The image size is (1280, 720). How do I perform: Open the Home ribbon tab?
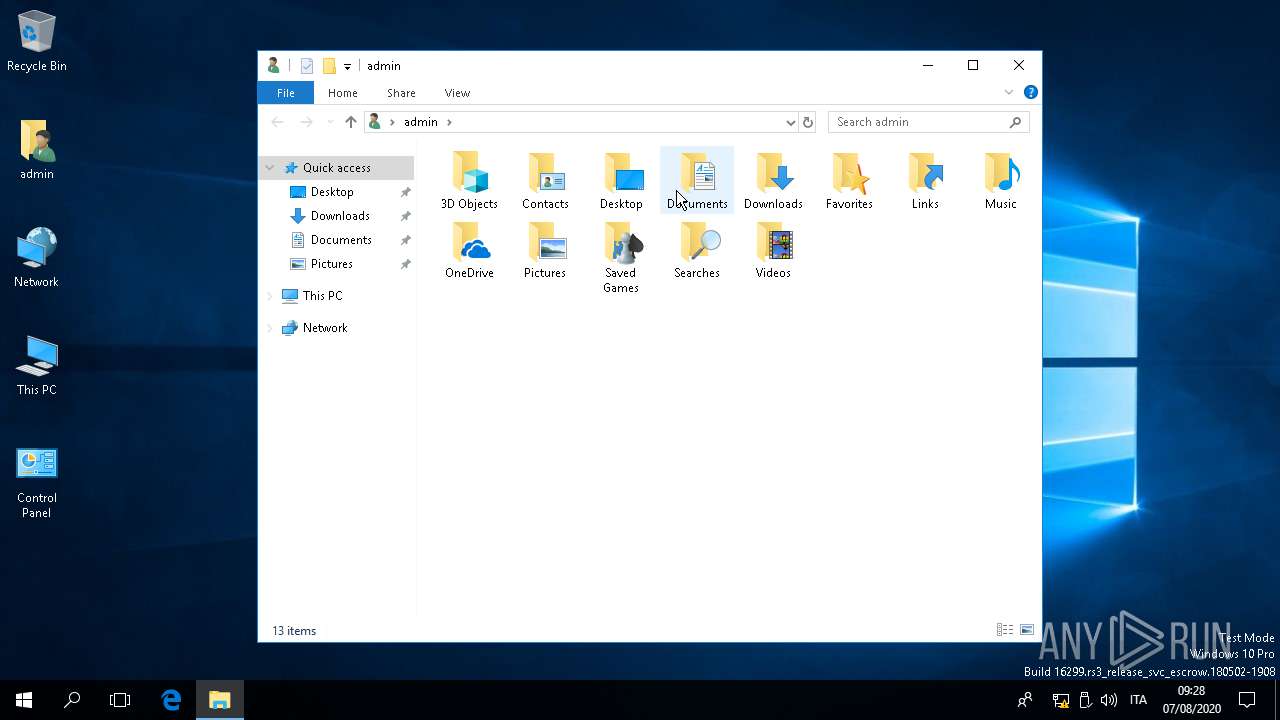click(343, 93)
